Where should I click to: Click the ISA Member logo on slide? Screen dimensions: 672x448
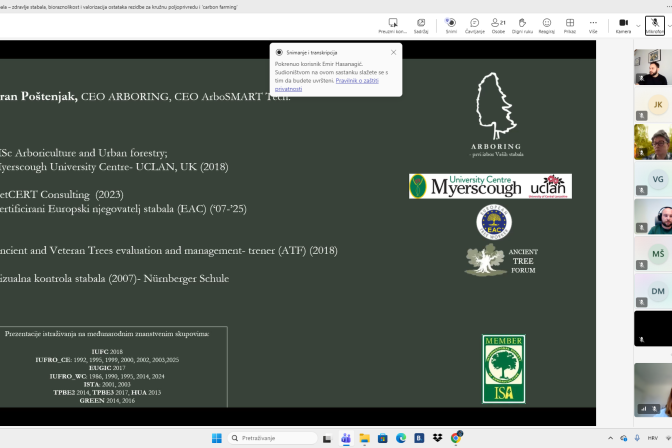coord(504,369)
